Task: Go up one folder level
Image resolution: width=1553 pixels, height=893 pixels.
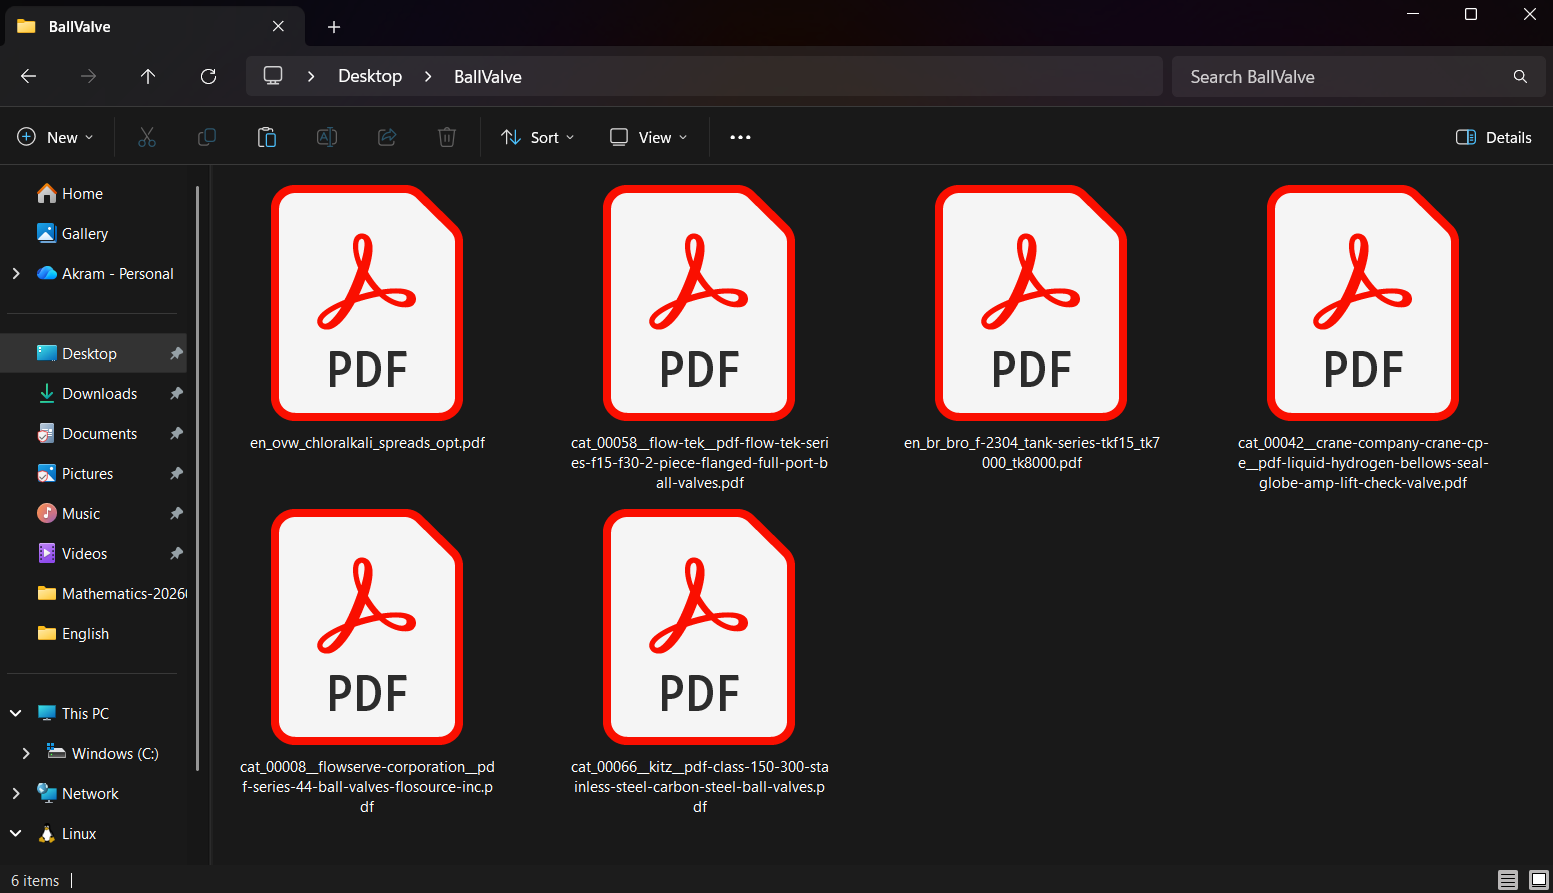Action: pyautogui.click(x=148, y=76)
